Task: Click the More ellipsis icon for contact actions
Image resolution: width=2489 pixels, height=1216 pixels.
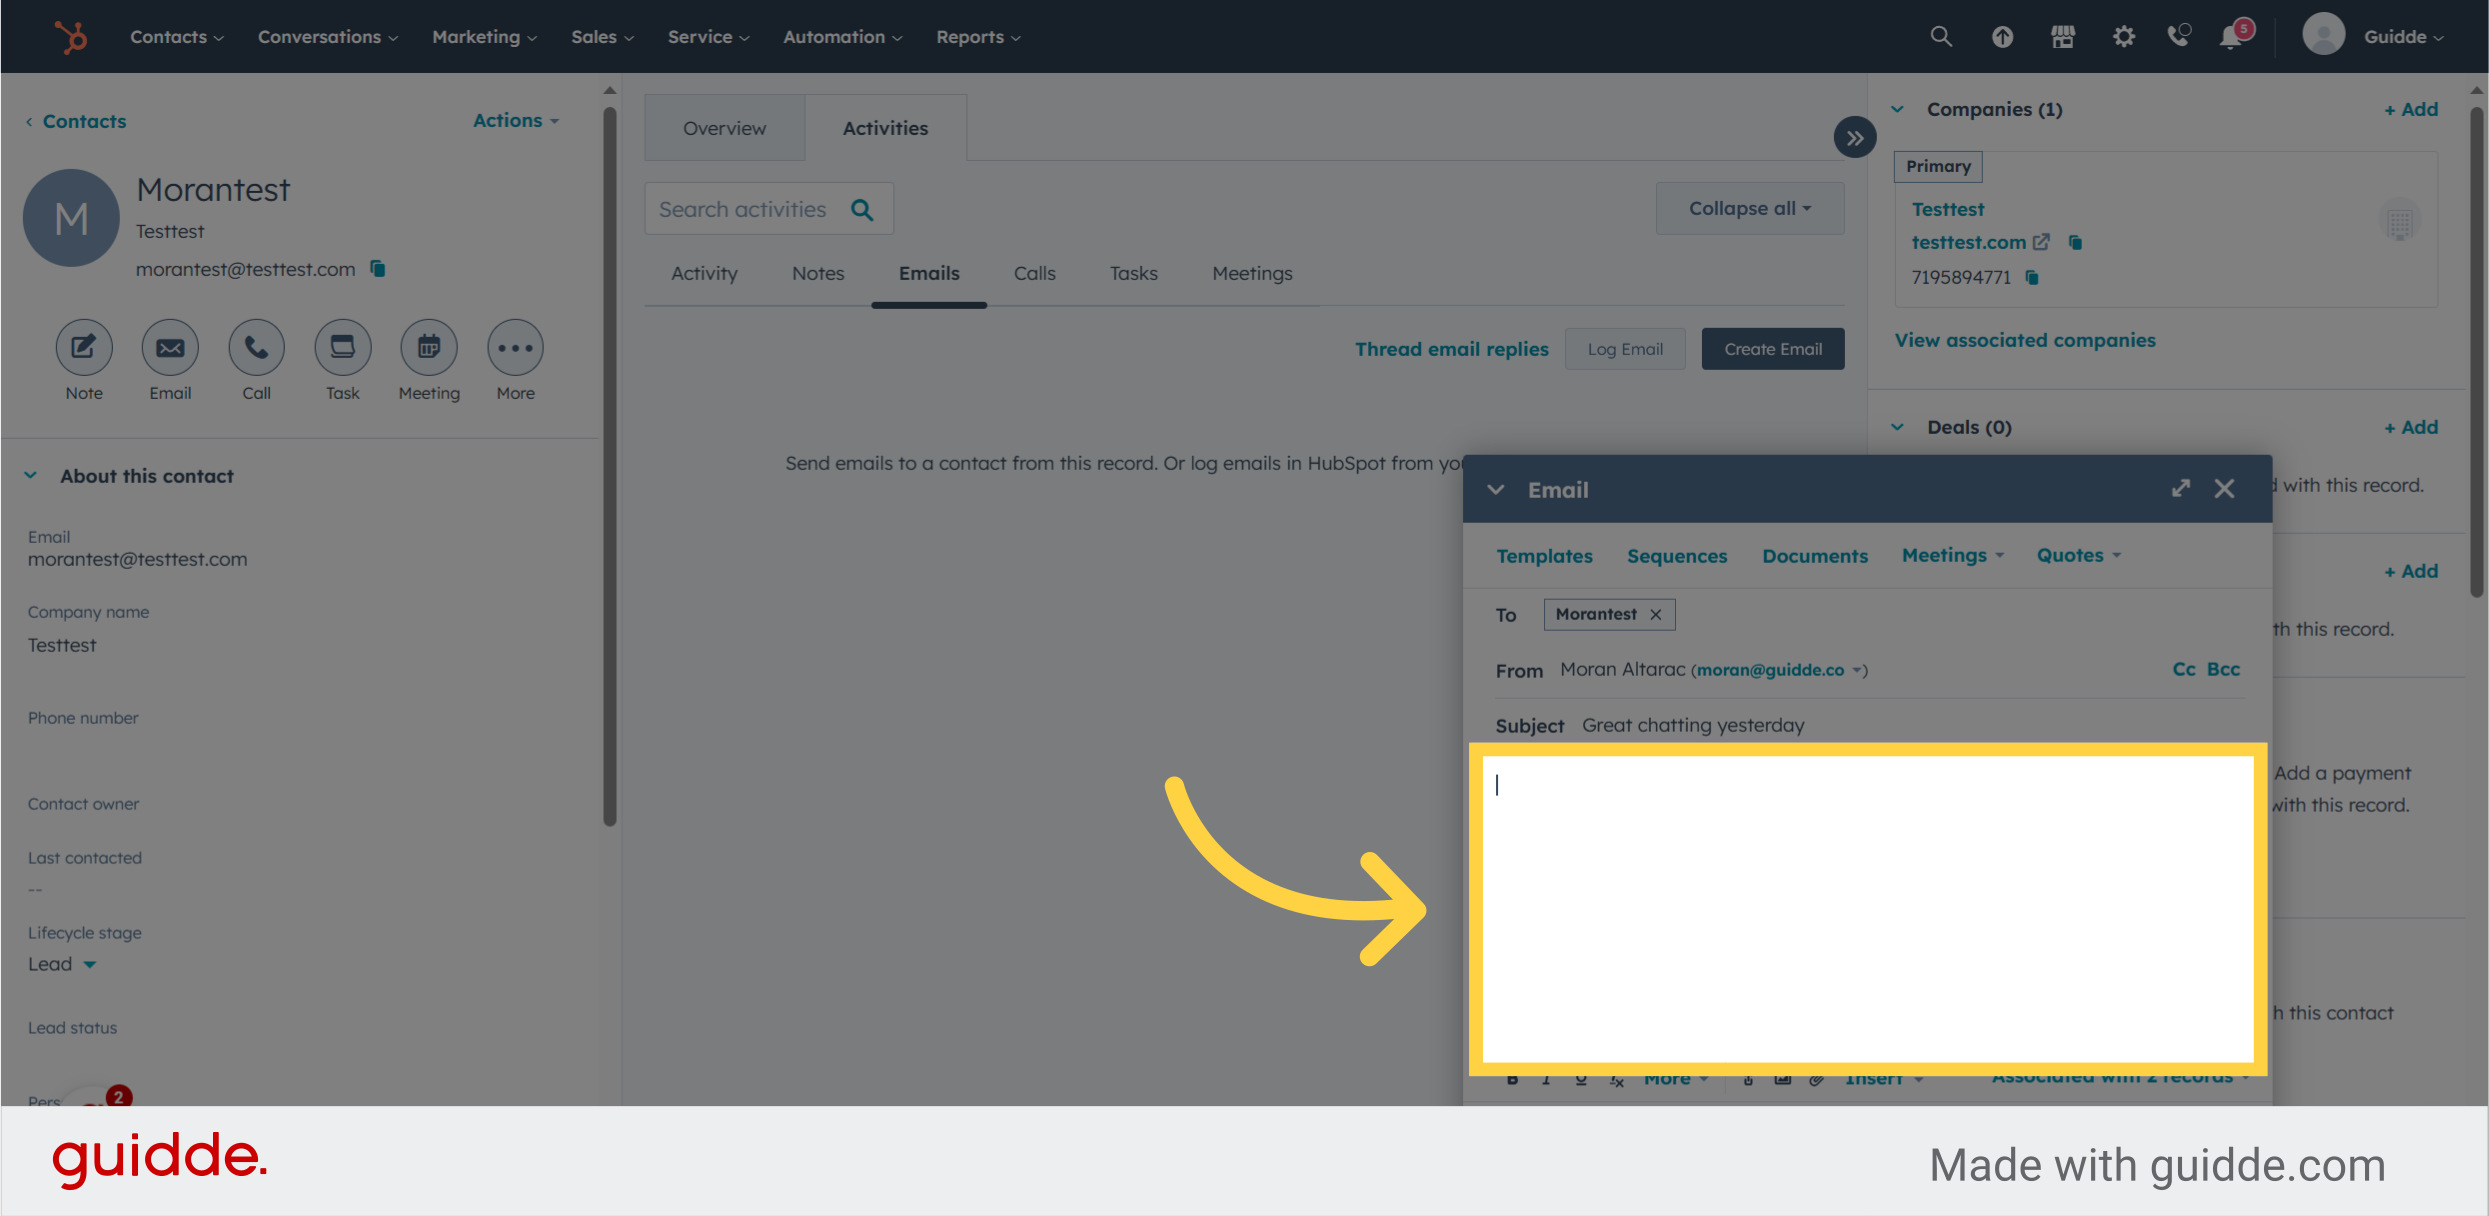Action: [x=516, y=348]
